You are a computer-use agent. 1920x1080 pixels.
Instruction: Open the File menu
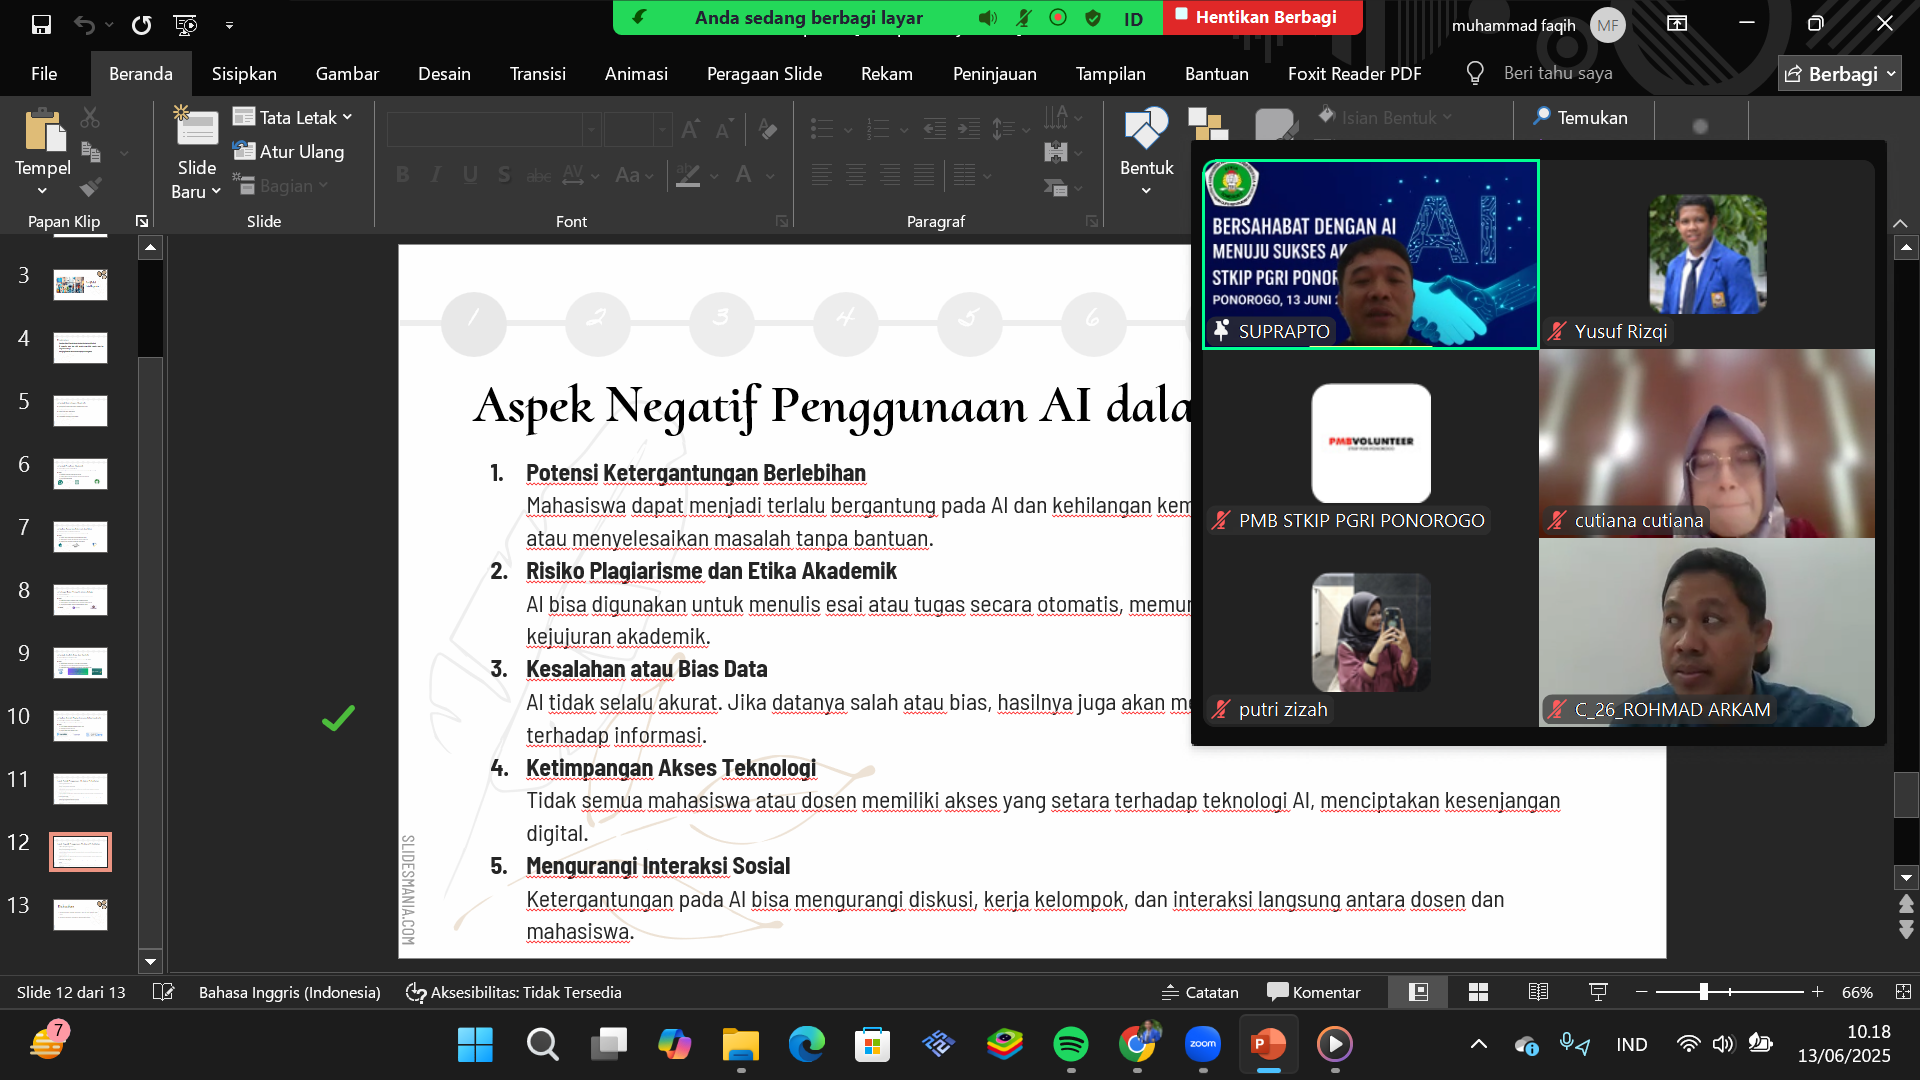44,74
